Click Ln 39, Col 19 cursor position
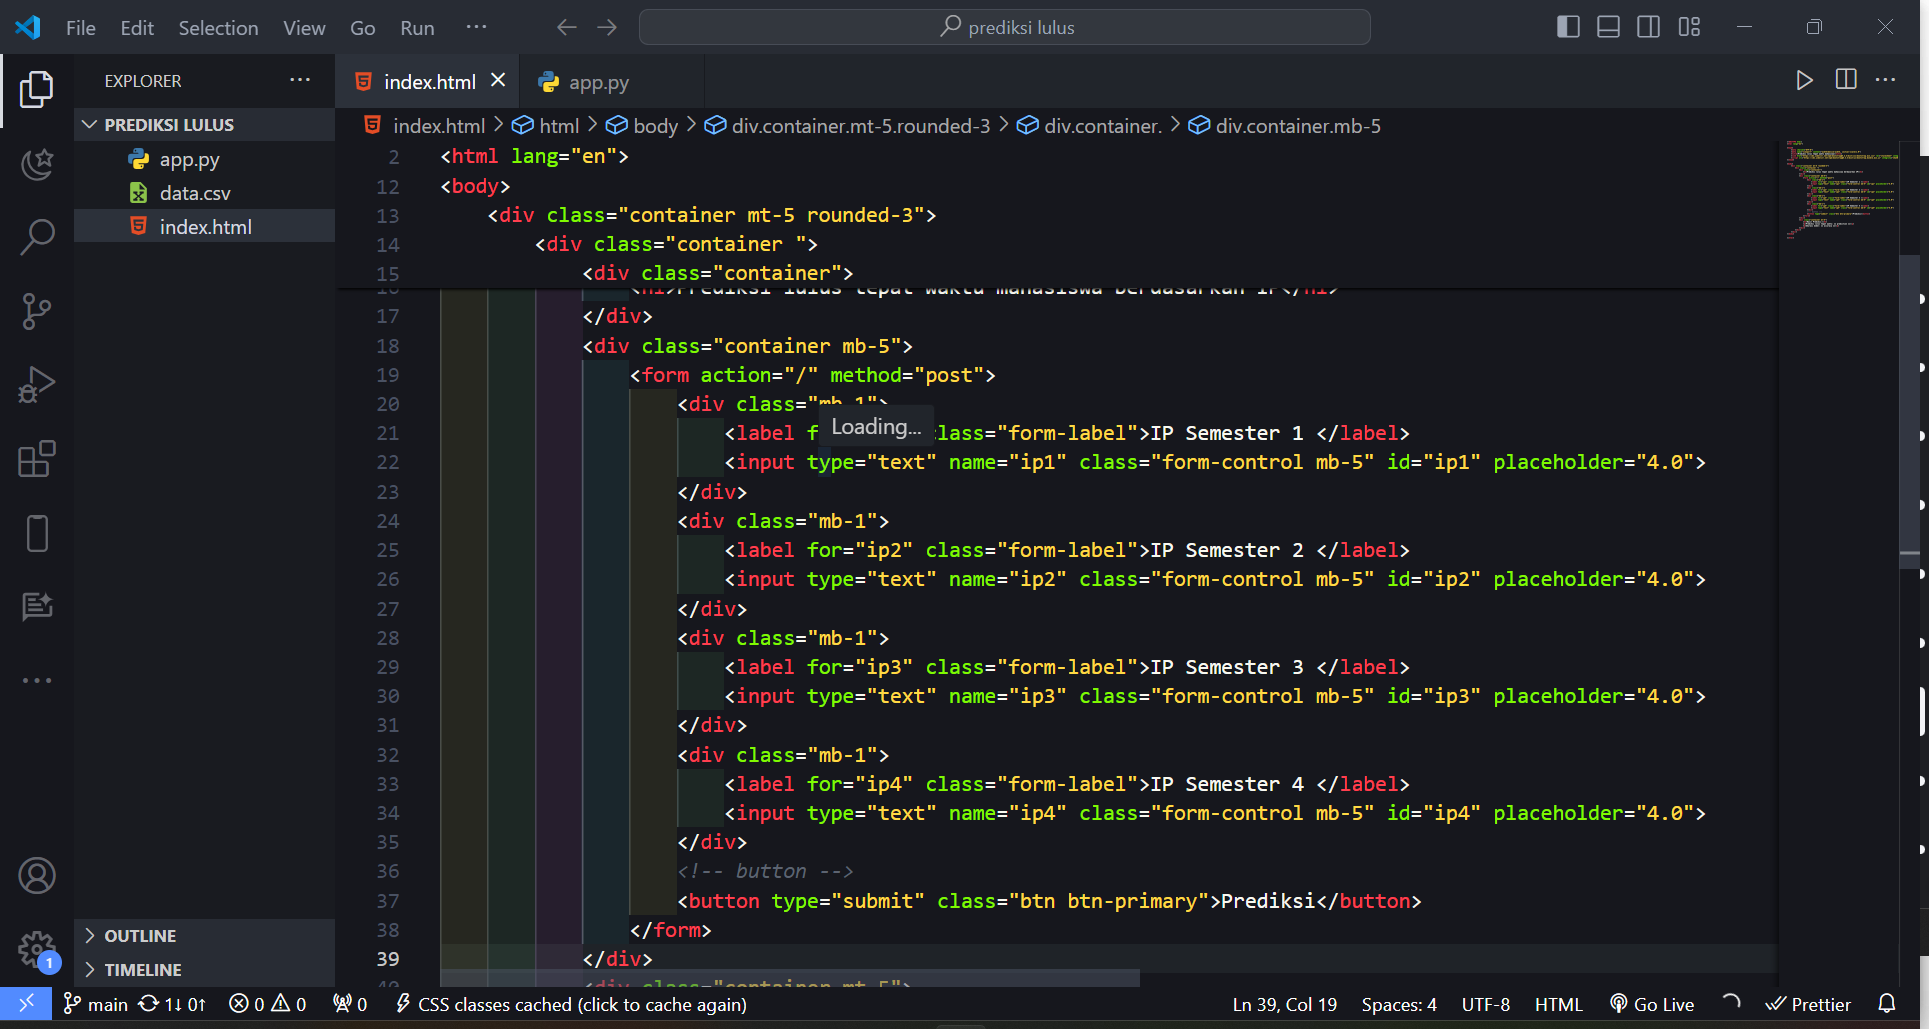 1284,1004
